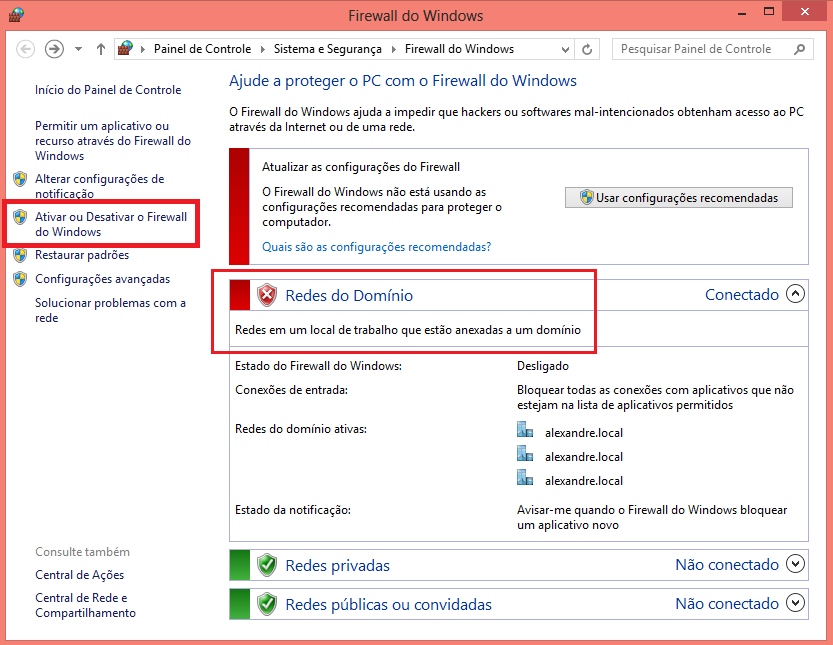Open Central de Ações link
This screenshot has width=833, height=645.
coord(79,575)
